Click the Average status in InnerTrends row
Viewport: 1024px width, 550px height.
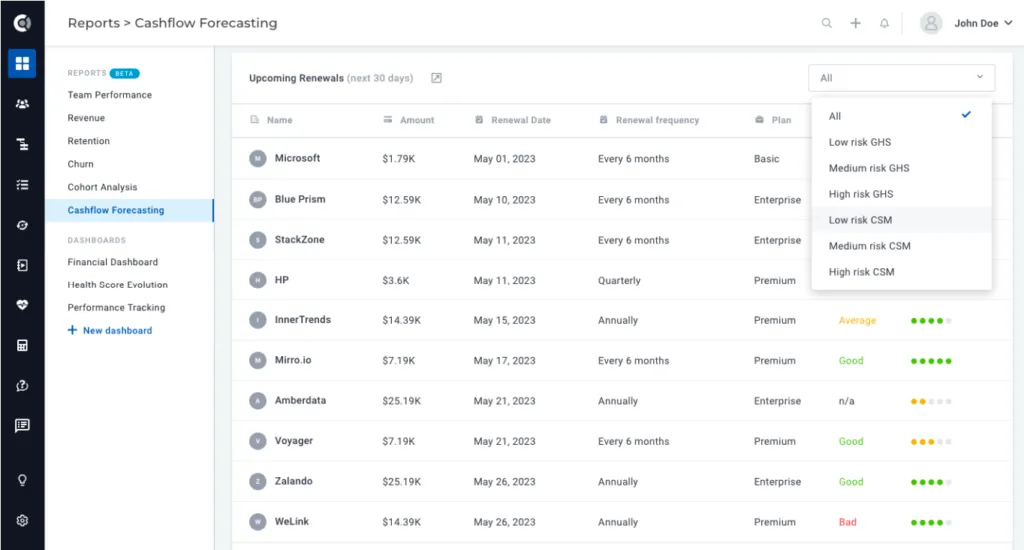tap(857, 321)
